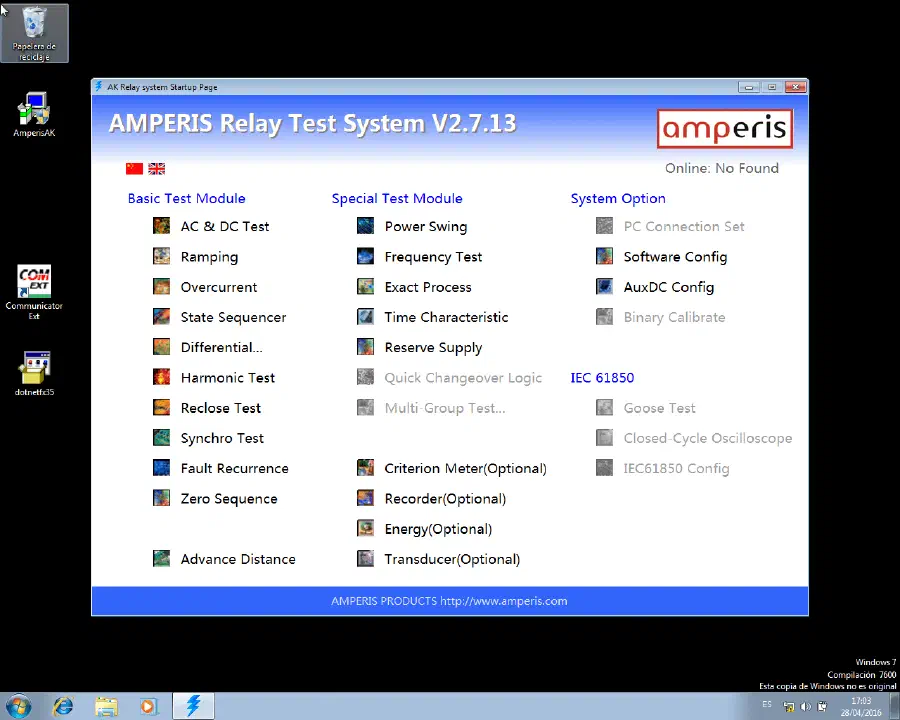Click the AuxDC Config icon
The height and width of the screenshot is (720, 900).
click(604, 287)
